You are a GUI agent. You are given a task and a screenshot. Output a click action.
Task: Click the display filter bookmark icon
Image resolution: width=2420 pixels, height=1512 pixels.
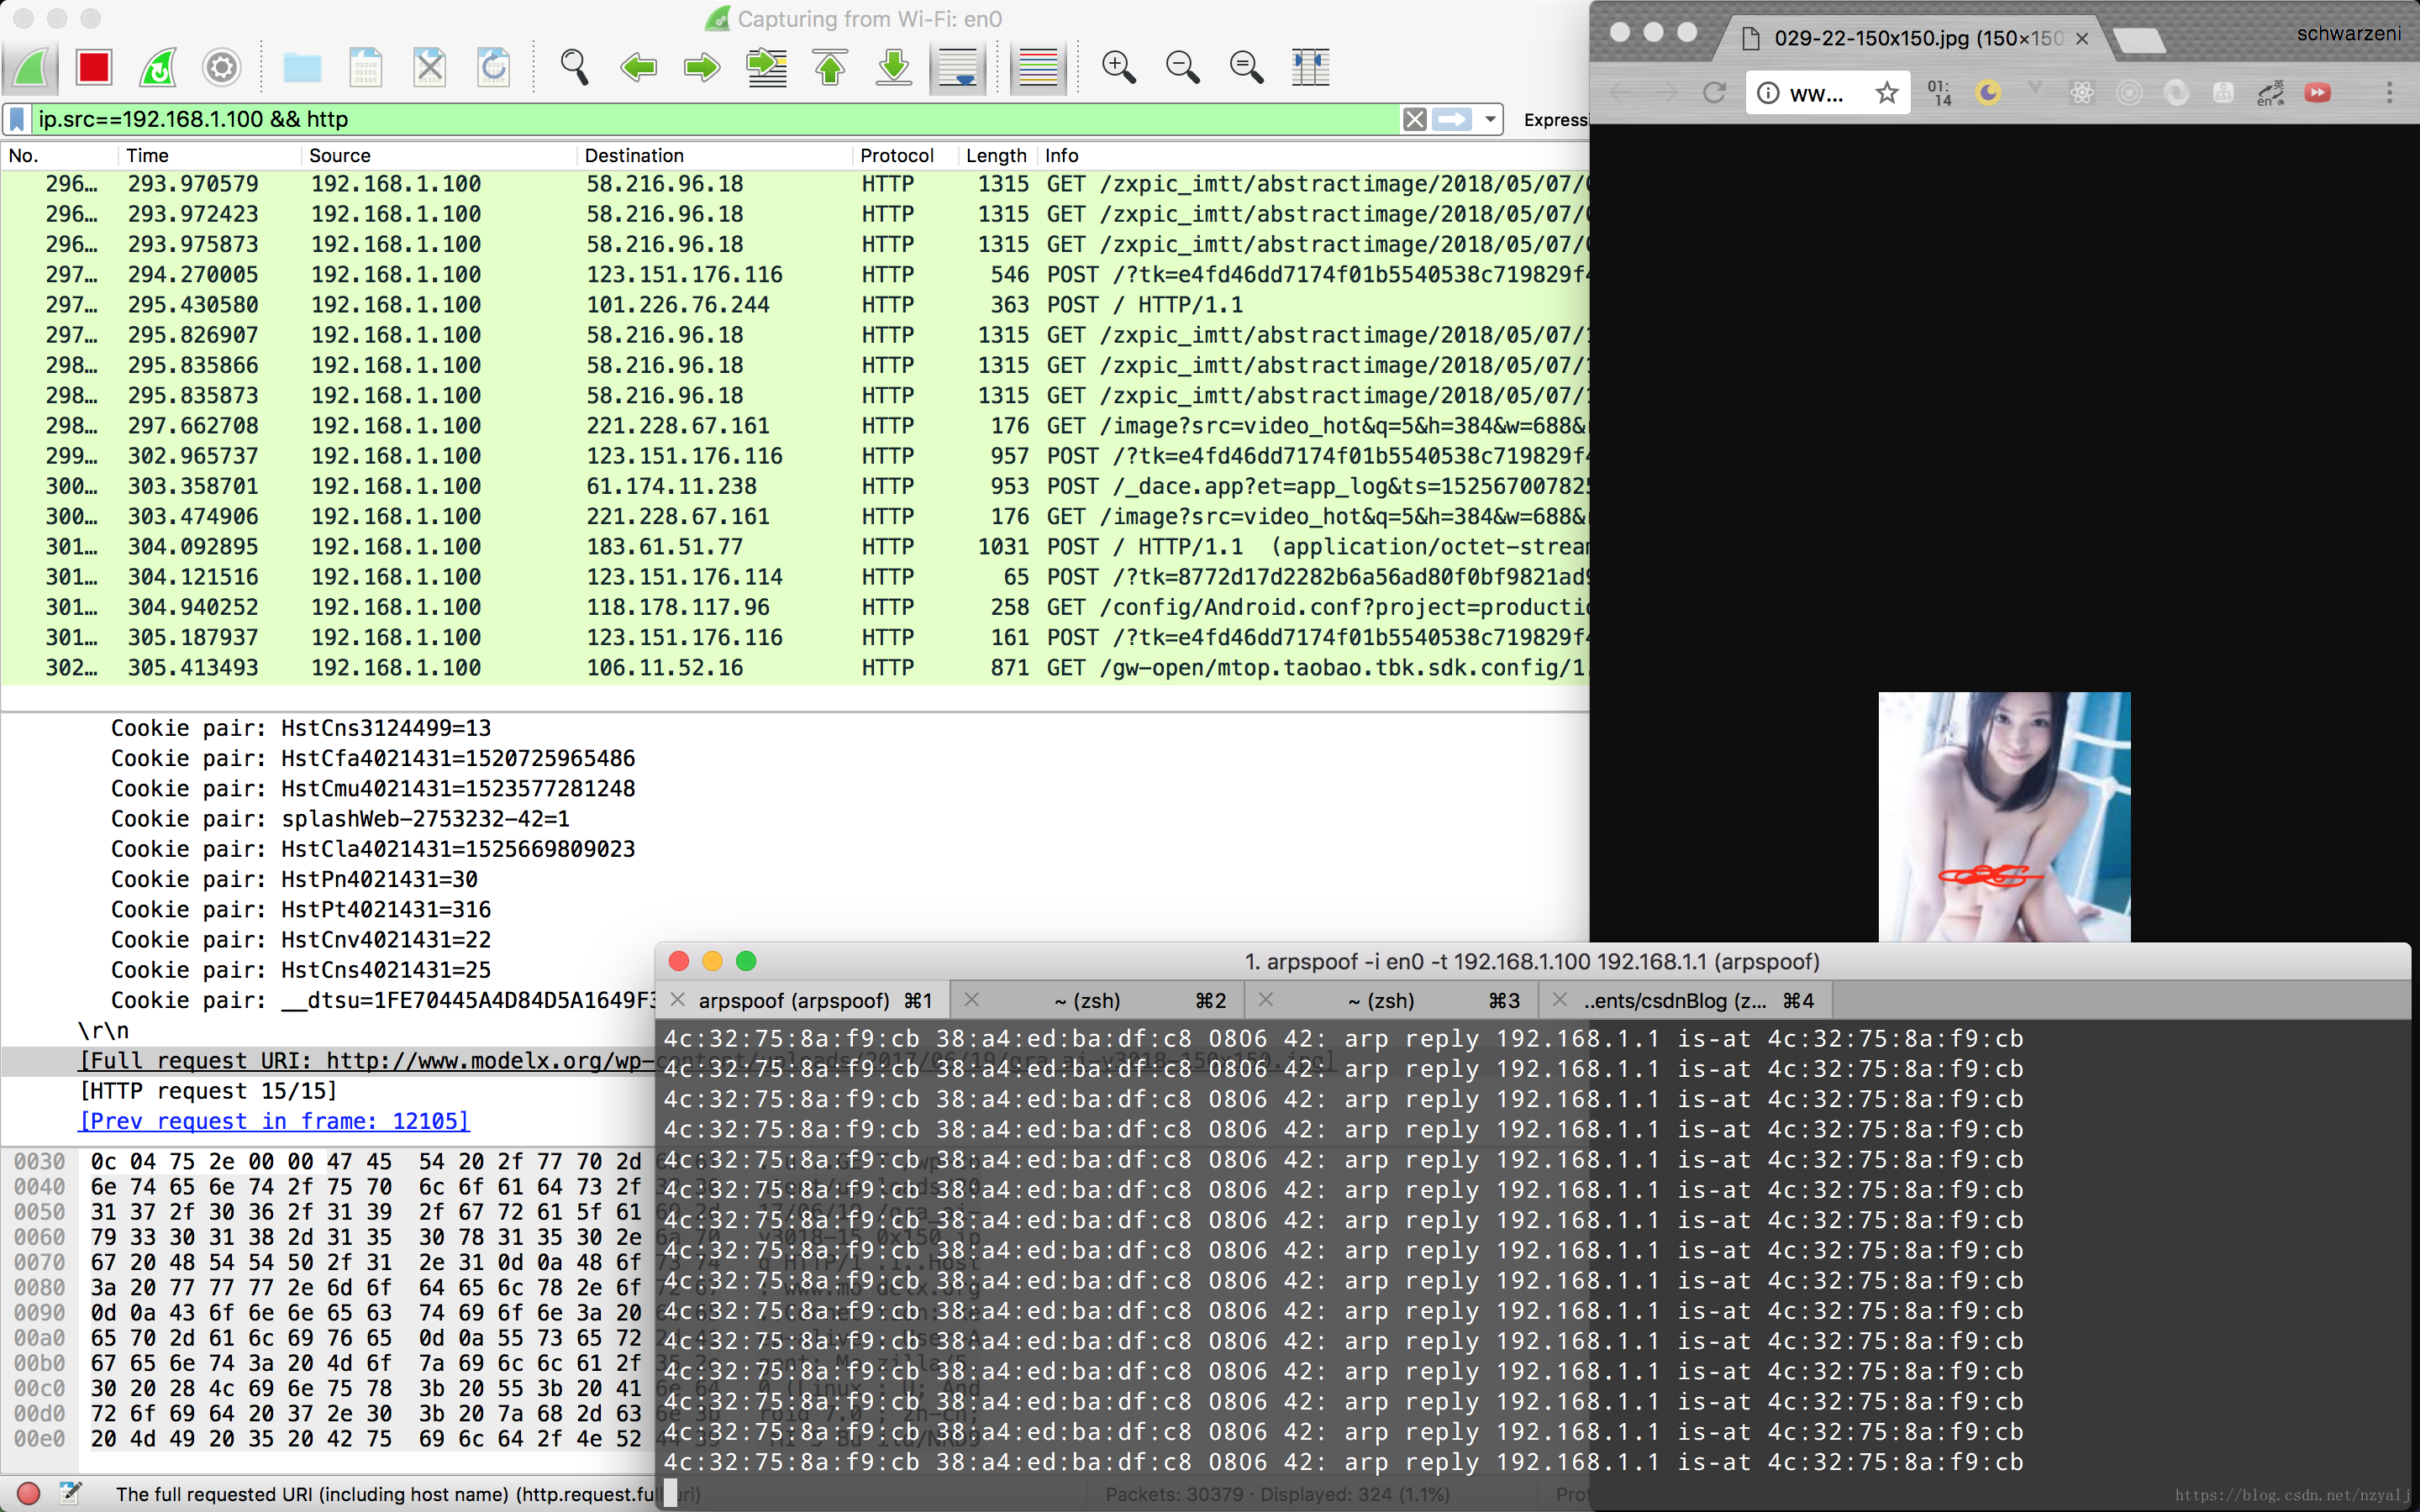(17, 119)
